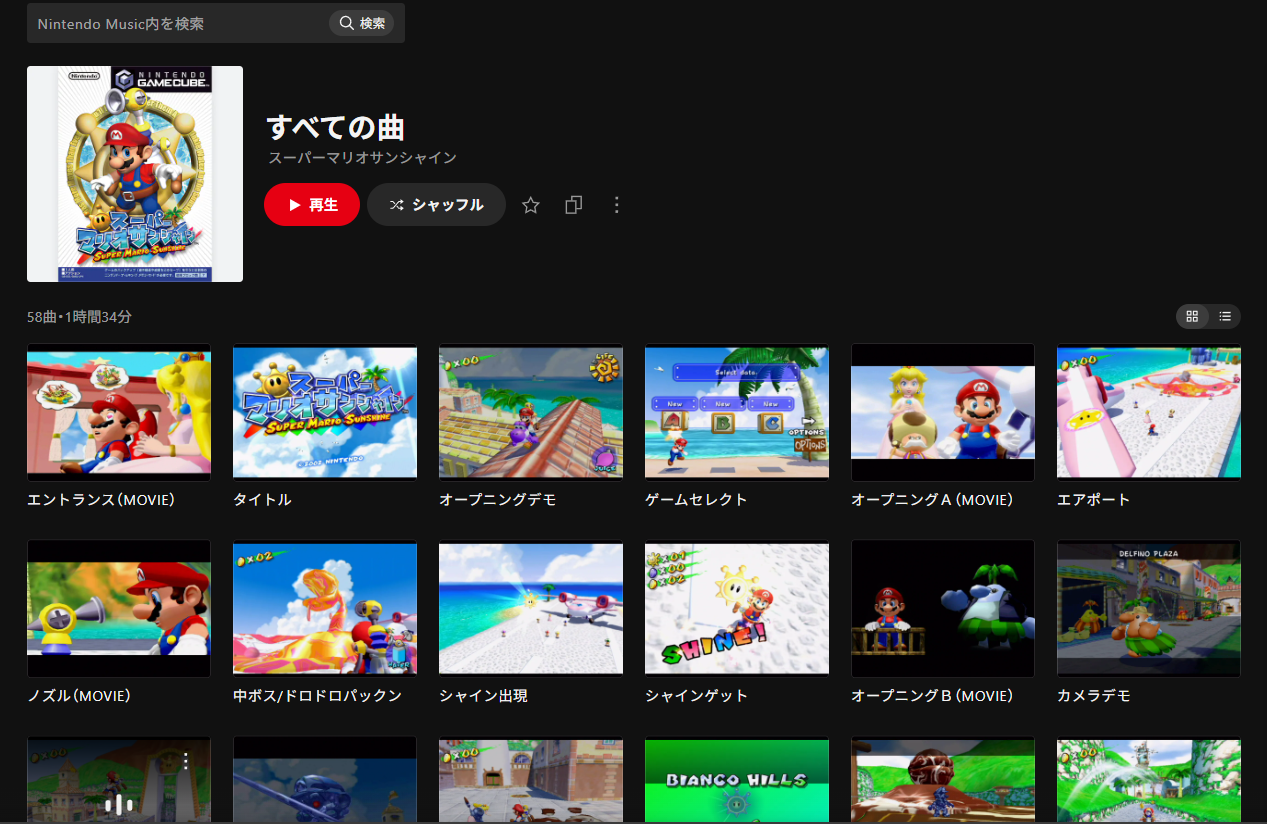
Task: Click the シャイン出現 track name
Action: pyautogui.click(x=483, y=695)
